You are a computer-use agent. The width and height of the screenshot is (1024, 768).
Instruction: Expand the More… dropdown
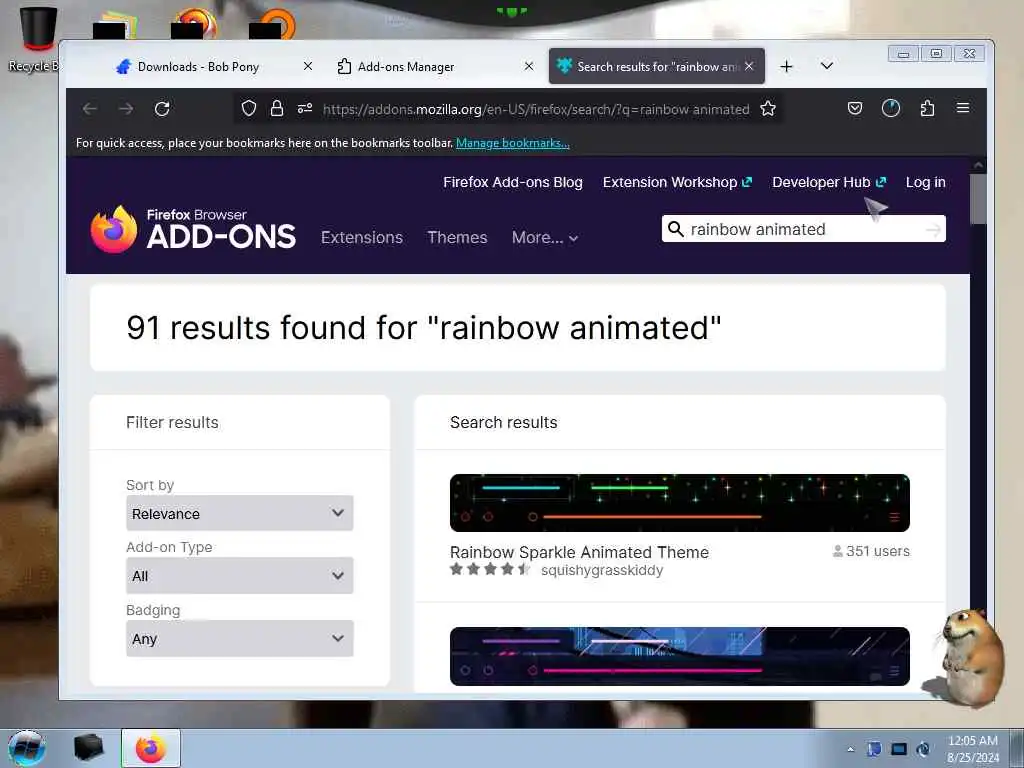pyautogui.click(x=545, y=238)
